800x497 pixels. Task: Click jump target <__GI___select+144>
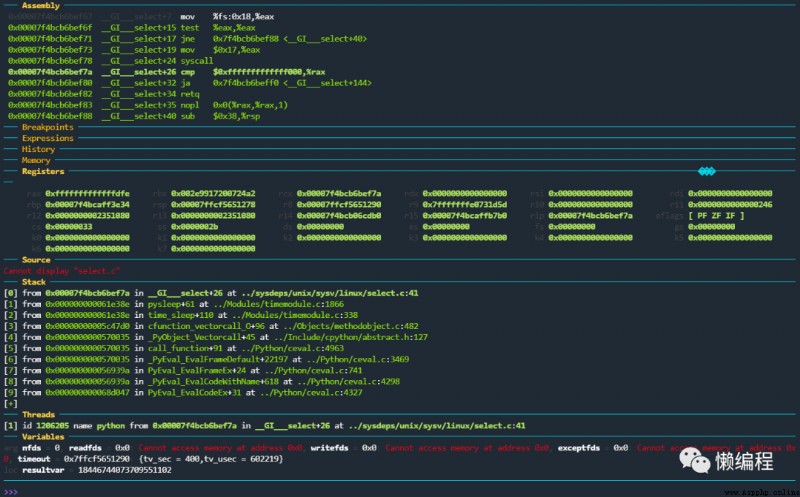coord(328,83)
